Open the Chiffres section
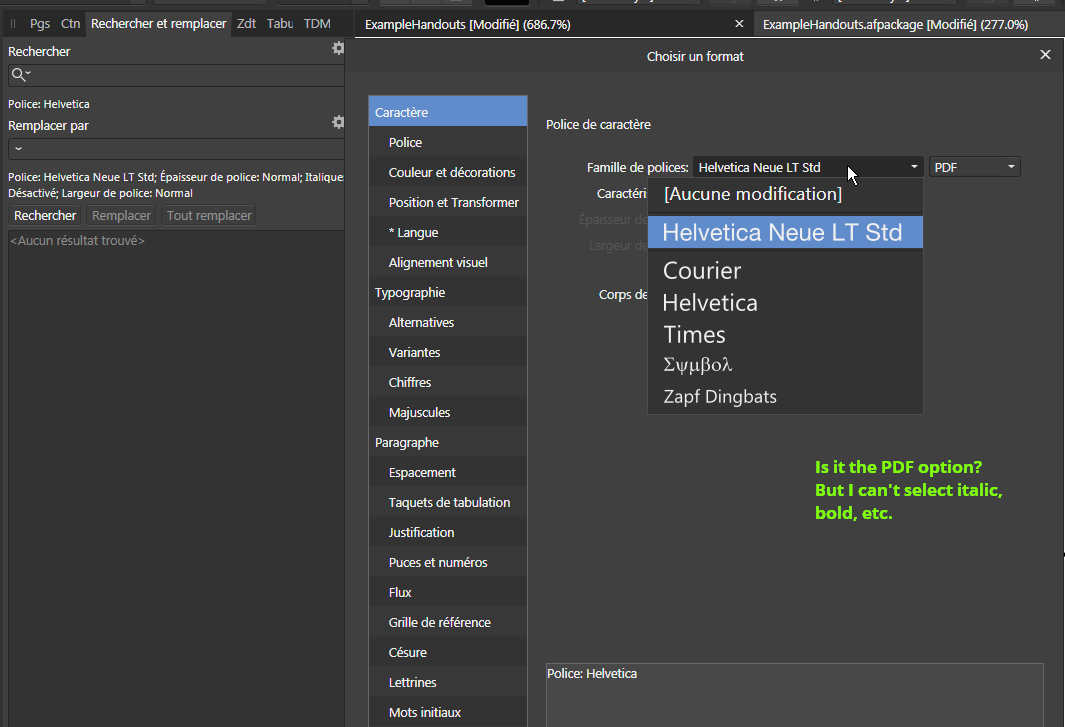 coord(448,382)
